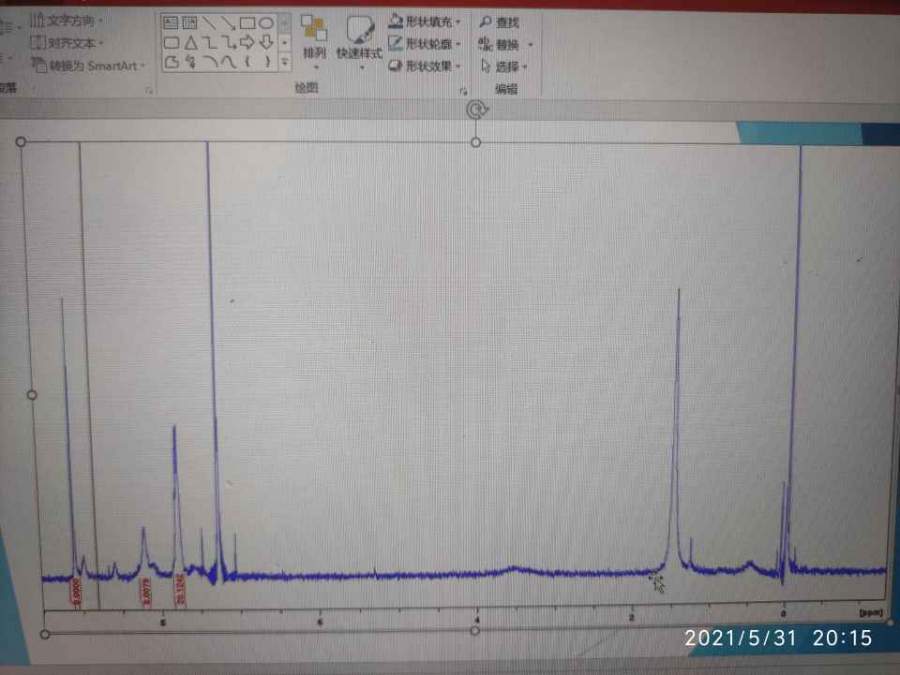Open the paragraph group dialog launcher

click(x=149, y=90)
